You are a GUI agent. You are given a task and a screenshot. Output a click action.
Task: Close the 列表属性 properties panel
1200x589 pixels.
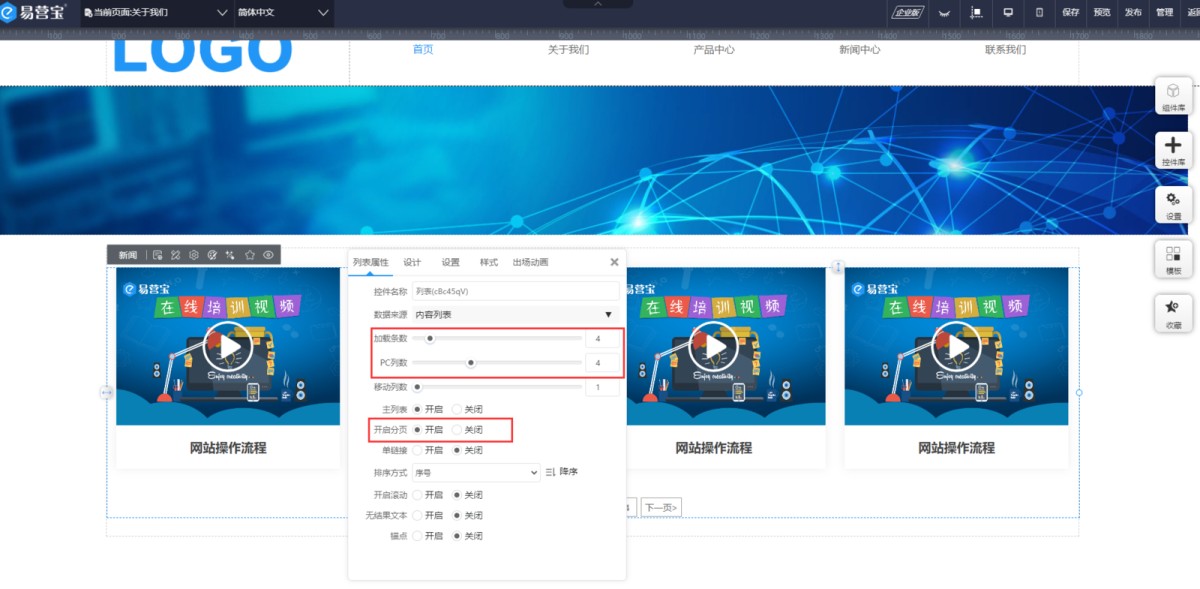(614, 262)
